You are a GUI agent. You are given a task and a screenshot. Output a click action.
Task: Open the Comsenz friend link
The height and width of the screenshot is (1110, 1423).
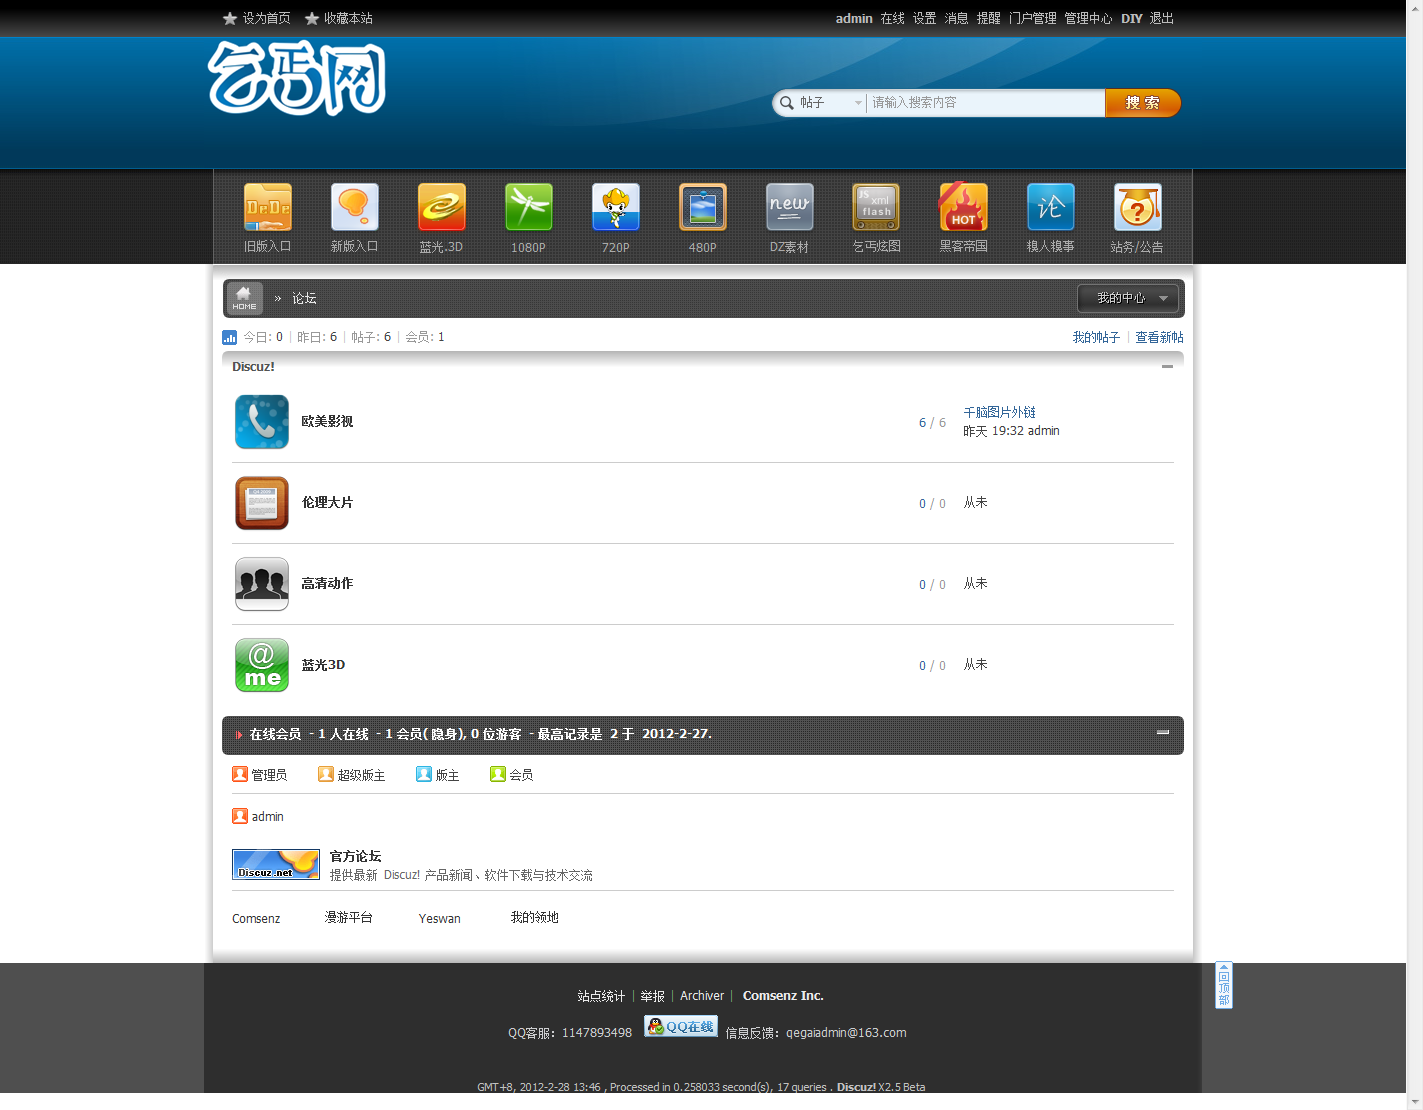pyautogui.click(x=256, y=918)
